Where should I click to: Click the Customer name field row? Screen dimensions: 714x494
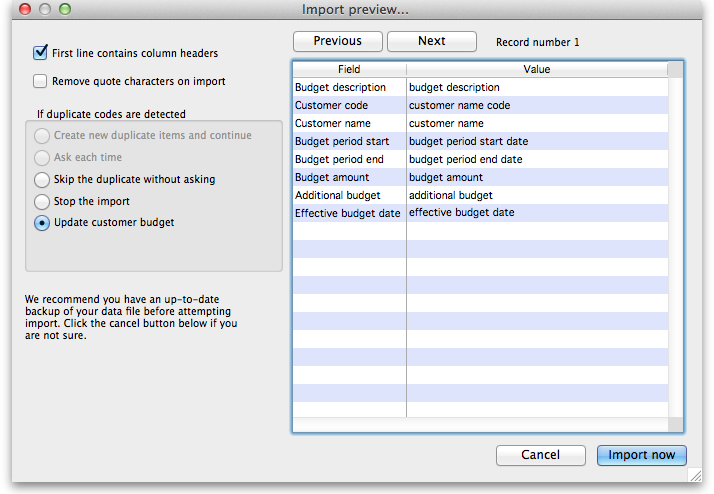[334, 124]
